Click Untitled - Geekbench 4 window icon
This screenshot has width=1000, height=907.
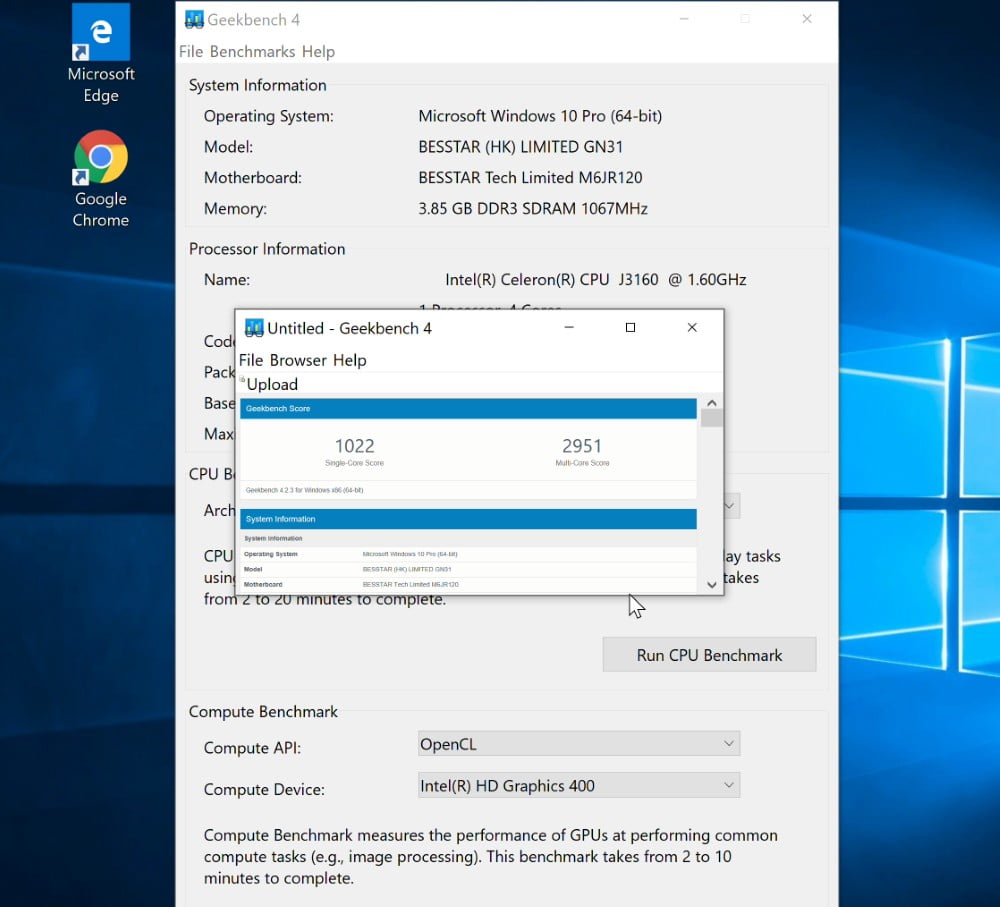tap(254, 328)
